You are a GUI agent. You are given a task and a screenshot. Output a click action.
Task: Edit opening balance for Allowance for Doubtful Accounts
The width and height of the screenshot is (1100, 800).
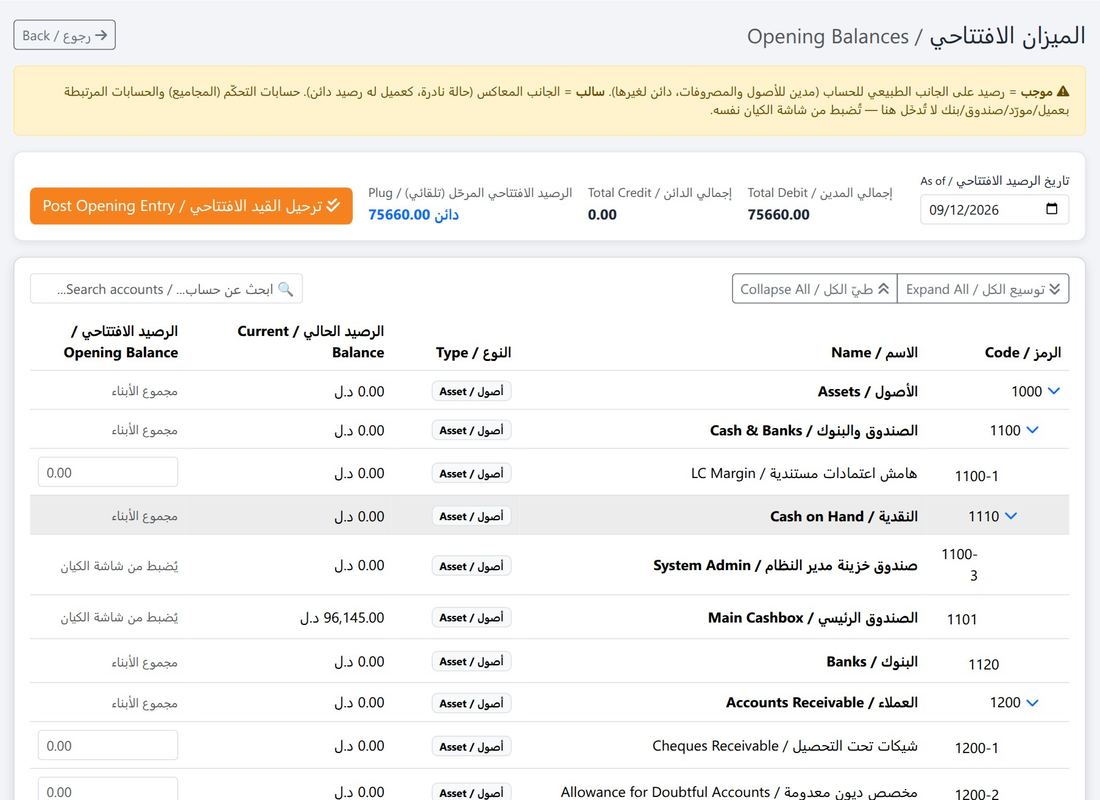pyautogui.click(x=108, y=791)
